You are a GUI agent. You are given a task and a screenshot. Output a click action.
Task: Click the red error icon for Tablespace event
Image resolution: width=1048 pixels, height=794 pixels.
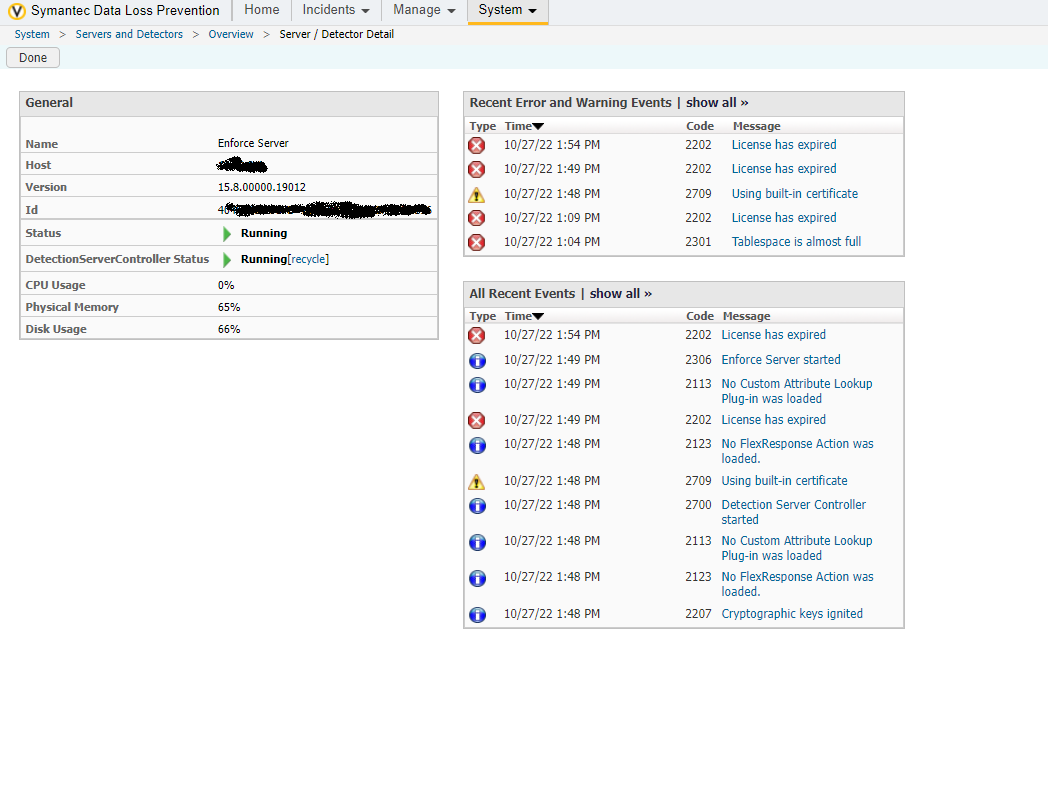click(x=477, y=242)
